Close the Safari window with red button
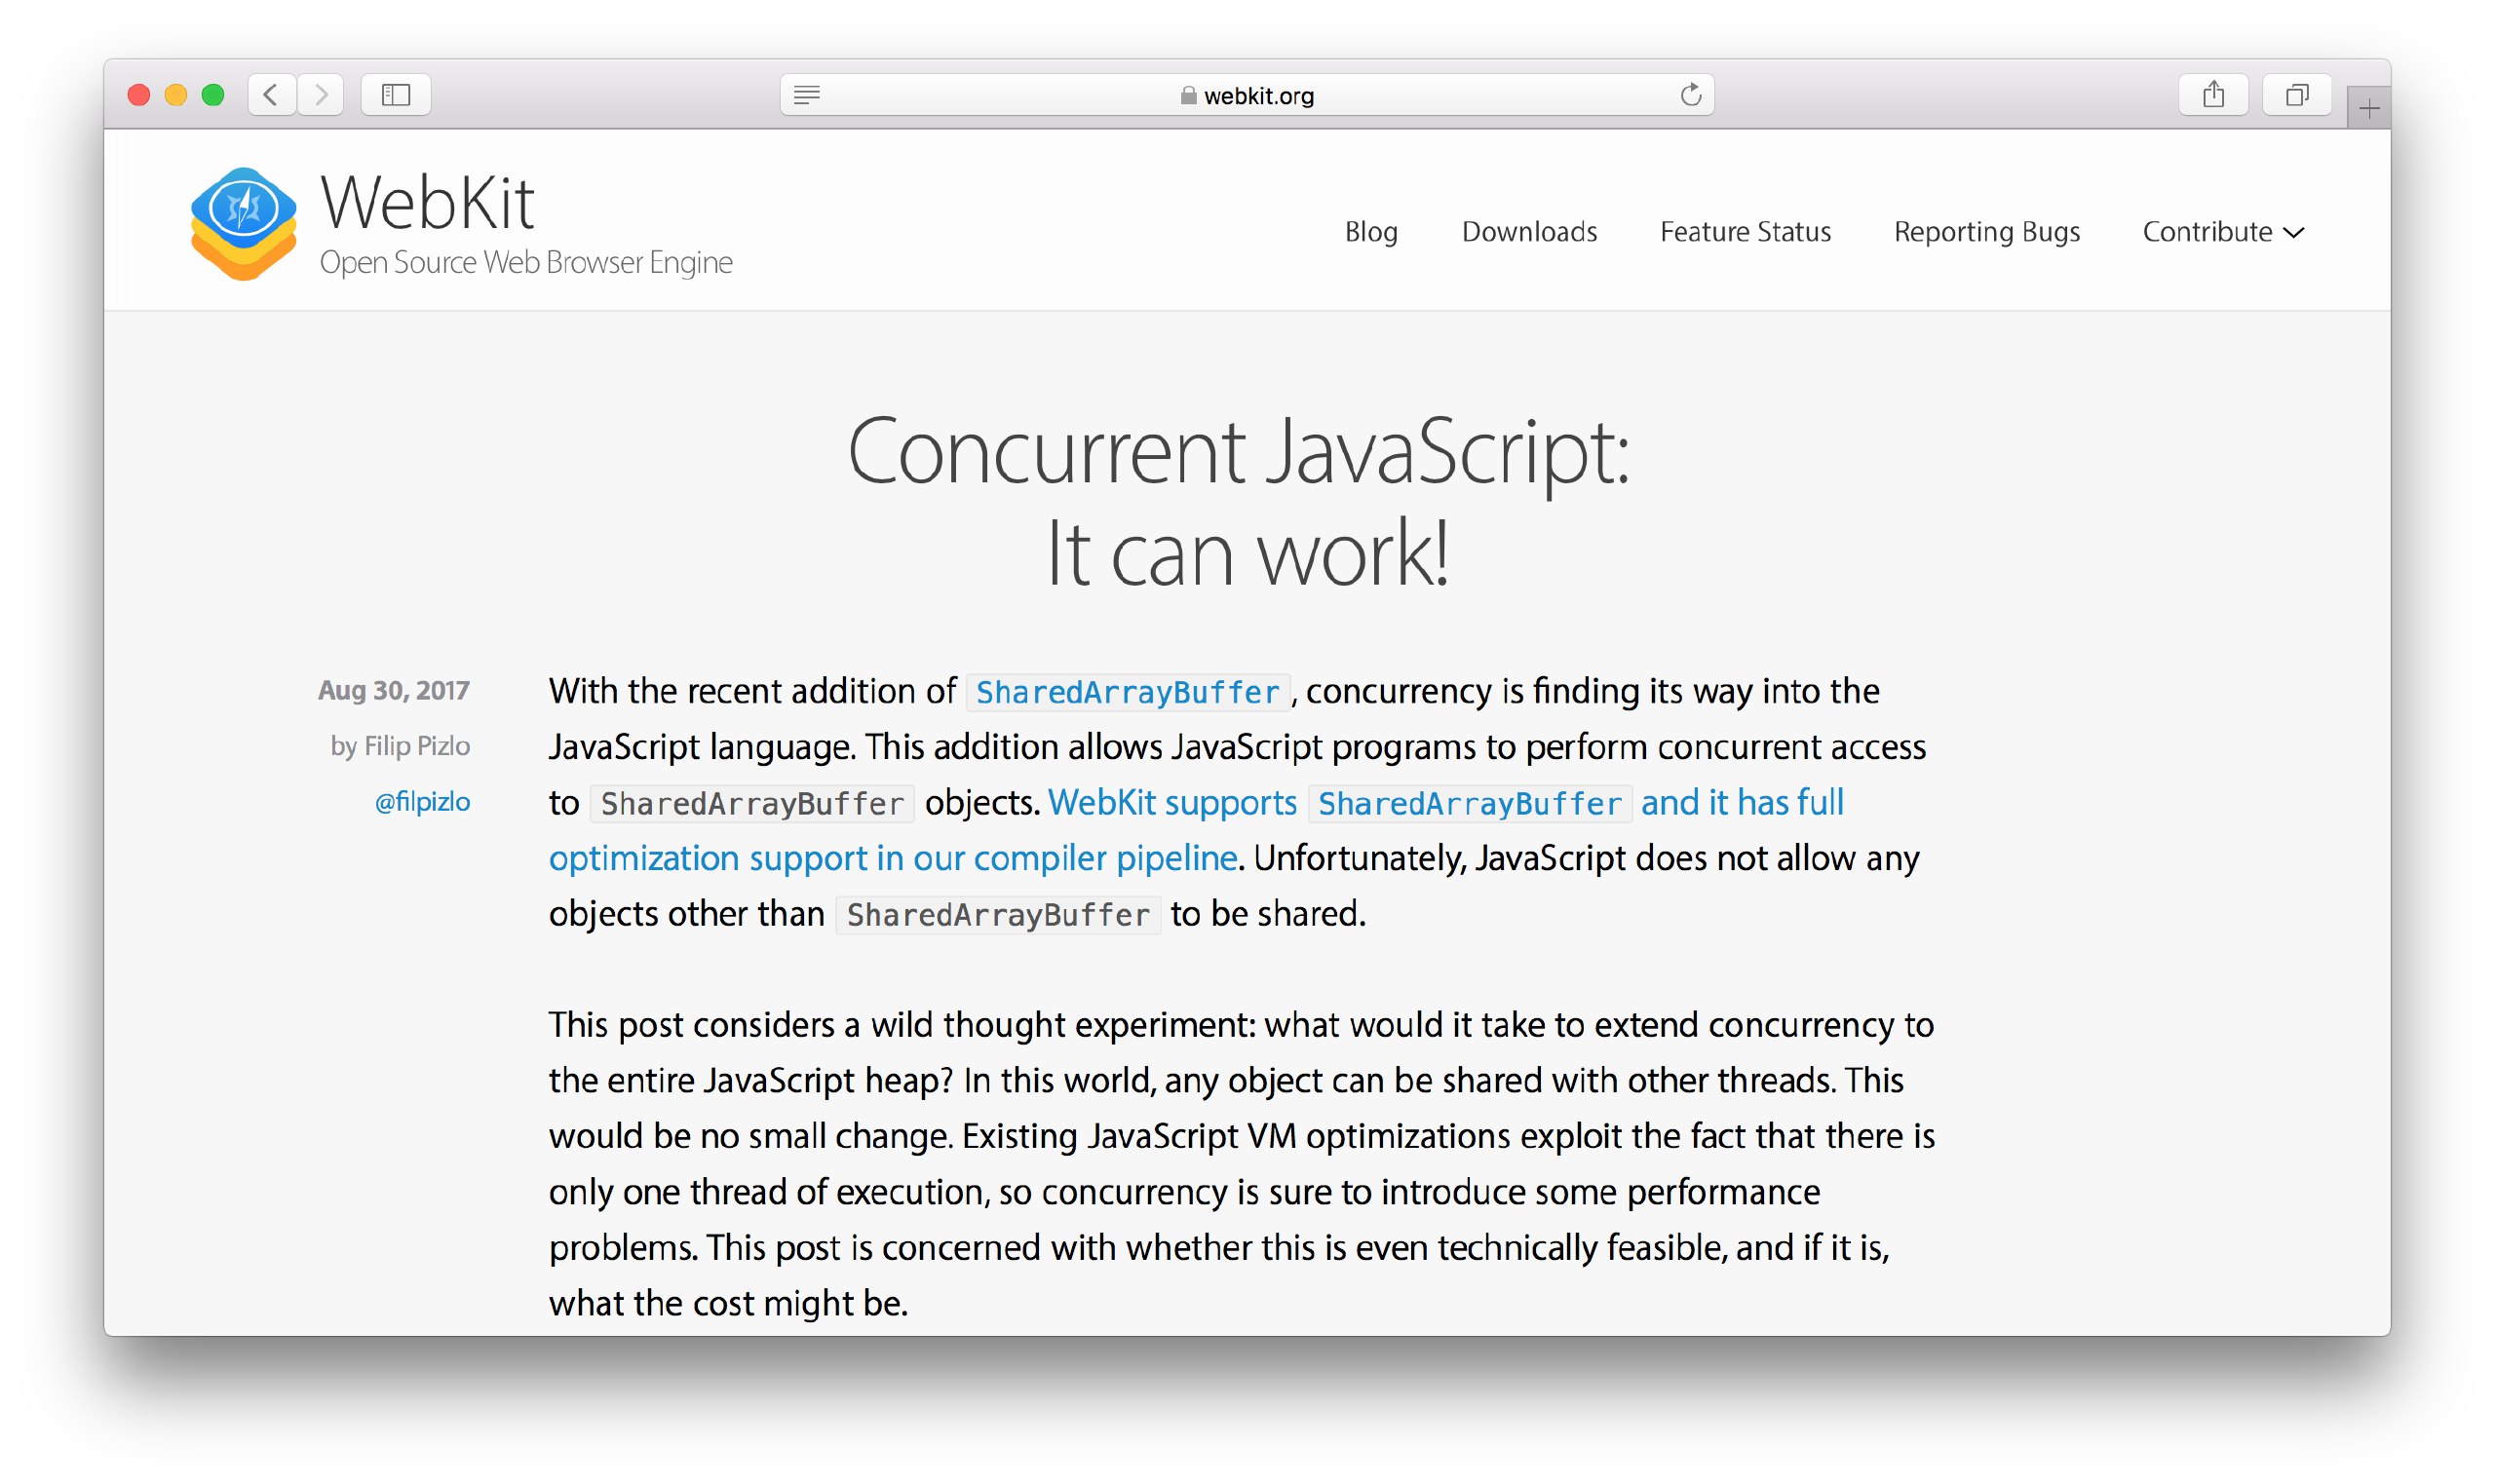2495x1484 pixels. [x=139, y=95]
